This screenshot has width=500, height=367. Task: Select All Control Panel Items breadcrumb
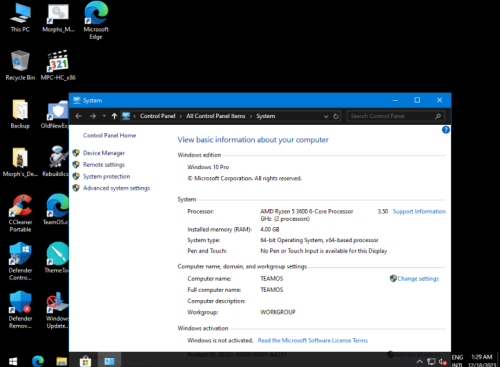[x=216, y=116]
